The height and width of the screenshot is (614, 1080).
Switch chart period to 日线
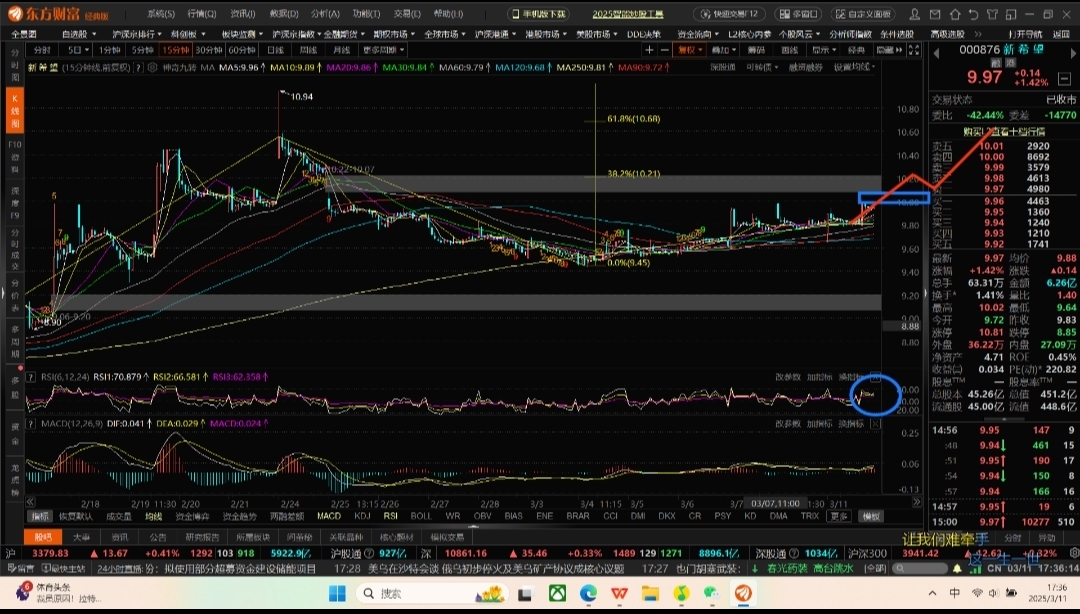point(274,49)
